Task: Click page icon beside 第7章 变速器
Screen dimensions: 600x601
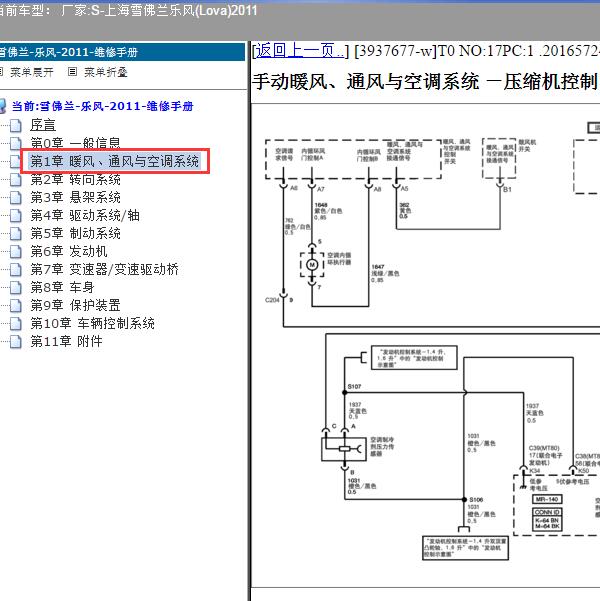Action: coord(16,269)
